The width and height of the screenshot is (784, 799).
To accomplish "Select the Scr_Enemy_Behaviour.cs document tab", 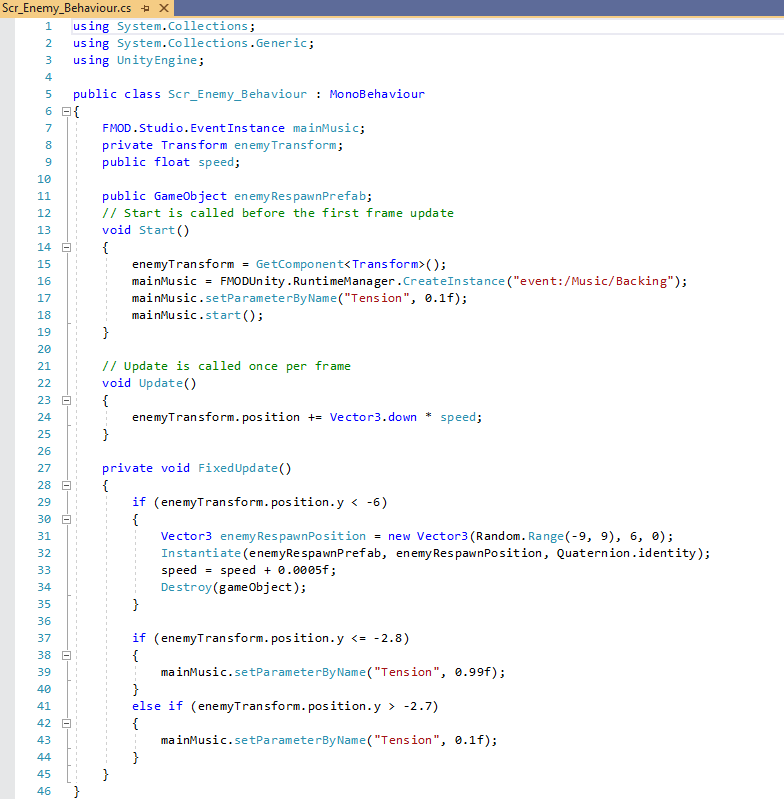I will click(x=60, y=8).
